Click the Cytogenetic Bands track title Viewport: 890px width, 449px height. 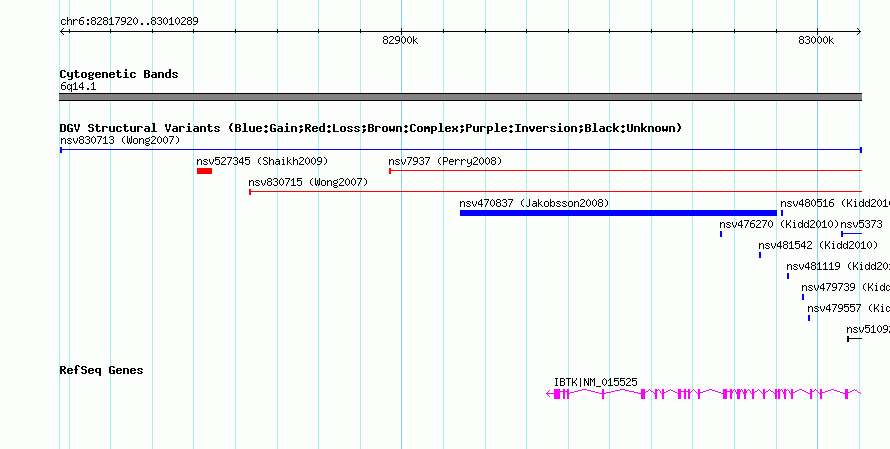[119, 74]
